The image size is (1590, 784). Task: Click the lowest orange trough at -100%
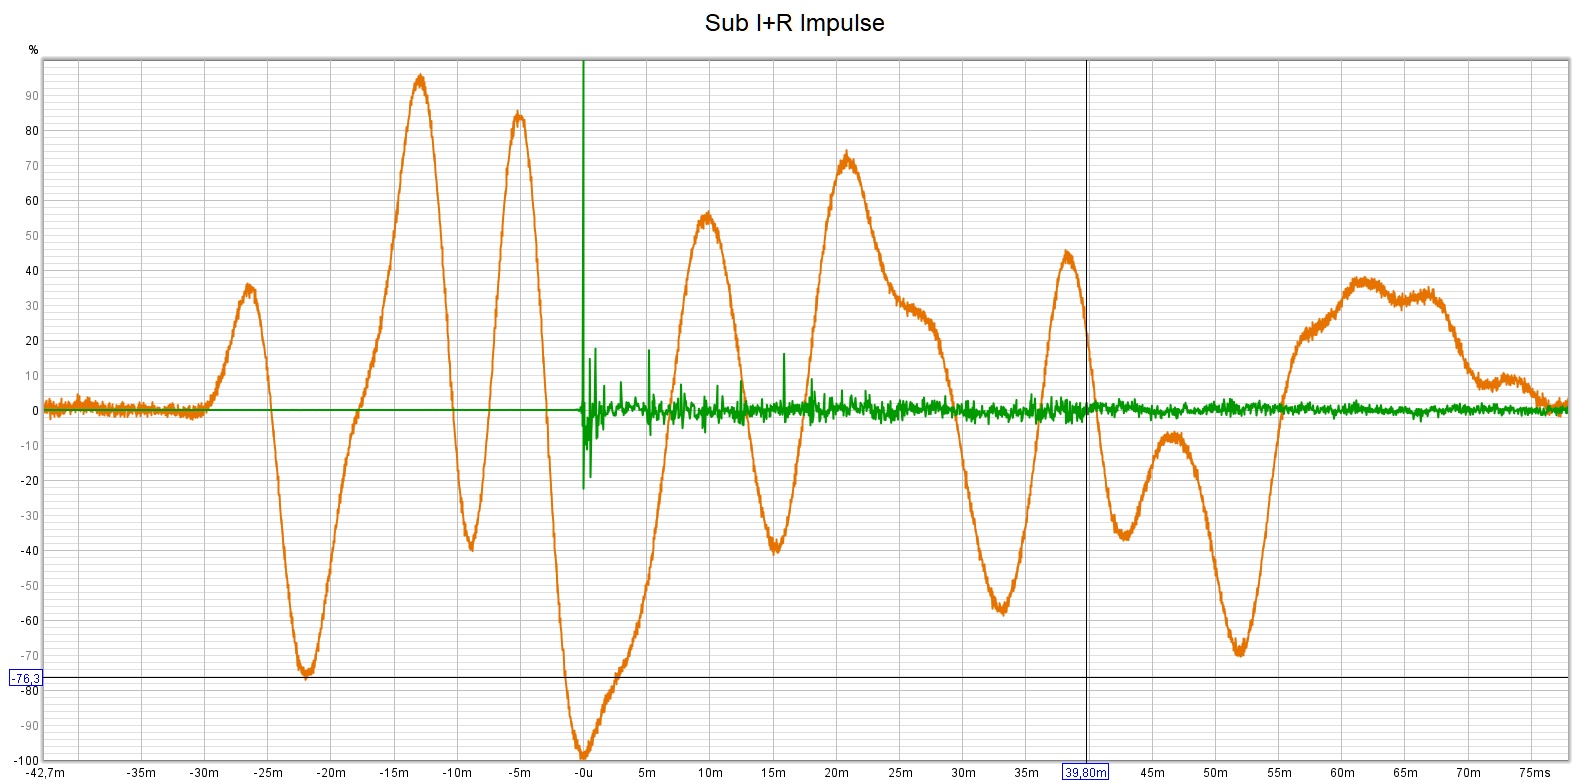click(582, 754)
